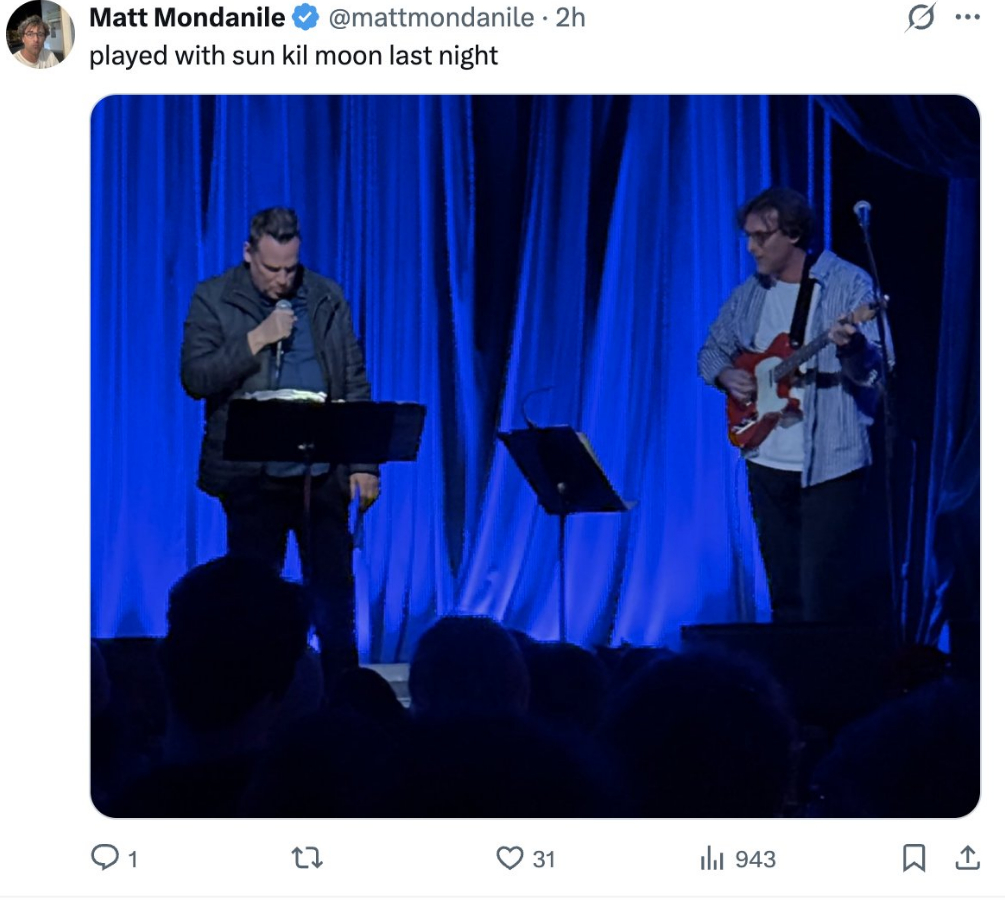
Task: Repost this tweet using the retweet icon
Action: point(308,858)
